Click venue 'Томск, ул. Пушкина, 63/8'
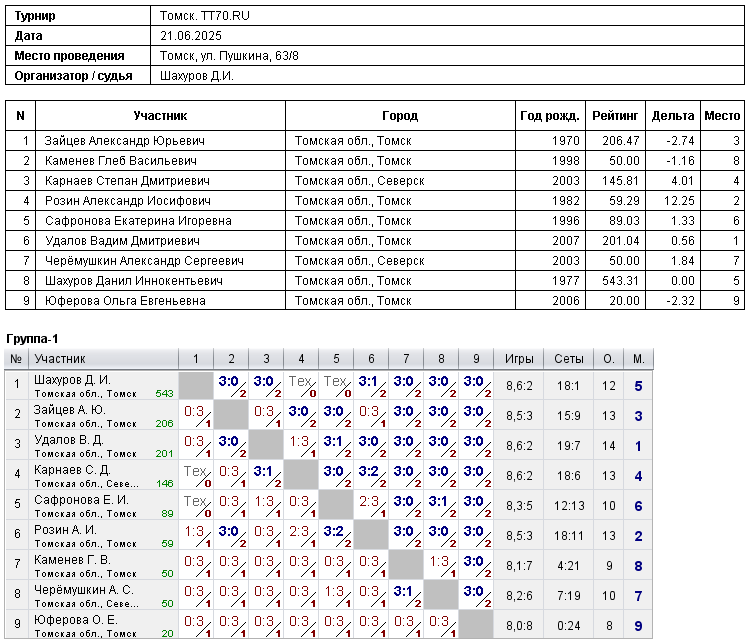 pos(229,56)
